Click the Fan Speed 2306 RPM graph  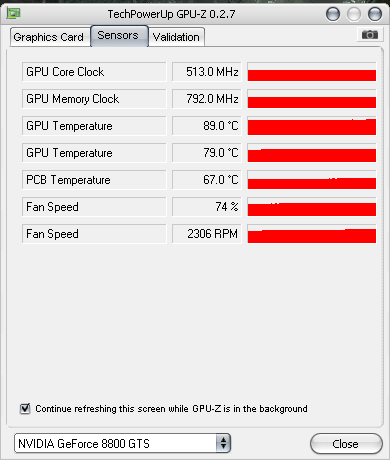coord(312,234)
